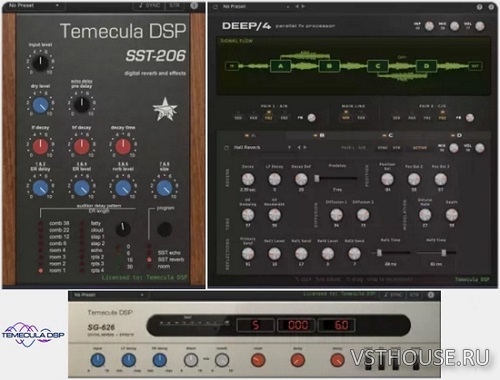Click block A in the signal flow
The image size is (500, 380).
[x=280, y=66]
